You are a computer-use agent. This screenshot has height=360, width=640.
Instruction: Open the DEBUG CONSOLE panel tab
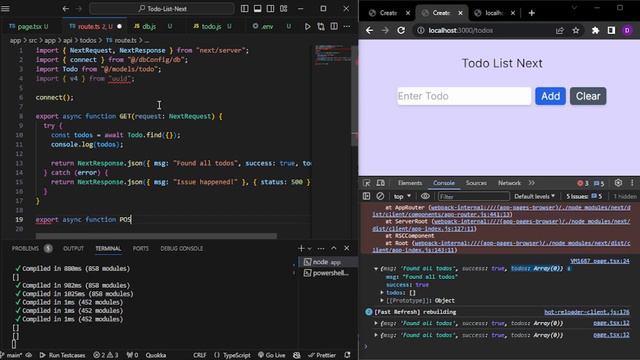[182, 248]
